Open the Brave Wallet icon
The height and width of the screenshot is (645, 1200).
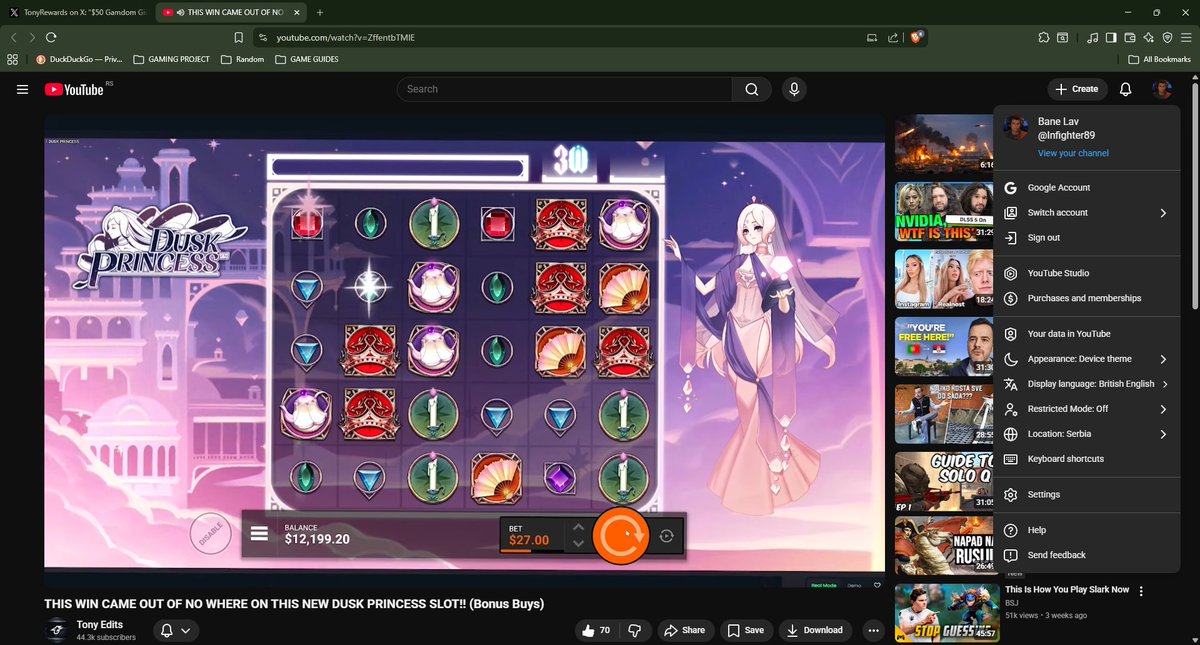pyautogui.click(x=1130, y=37)
